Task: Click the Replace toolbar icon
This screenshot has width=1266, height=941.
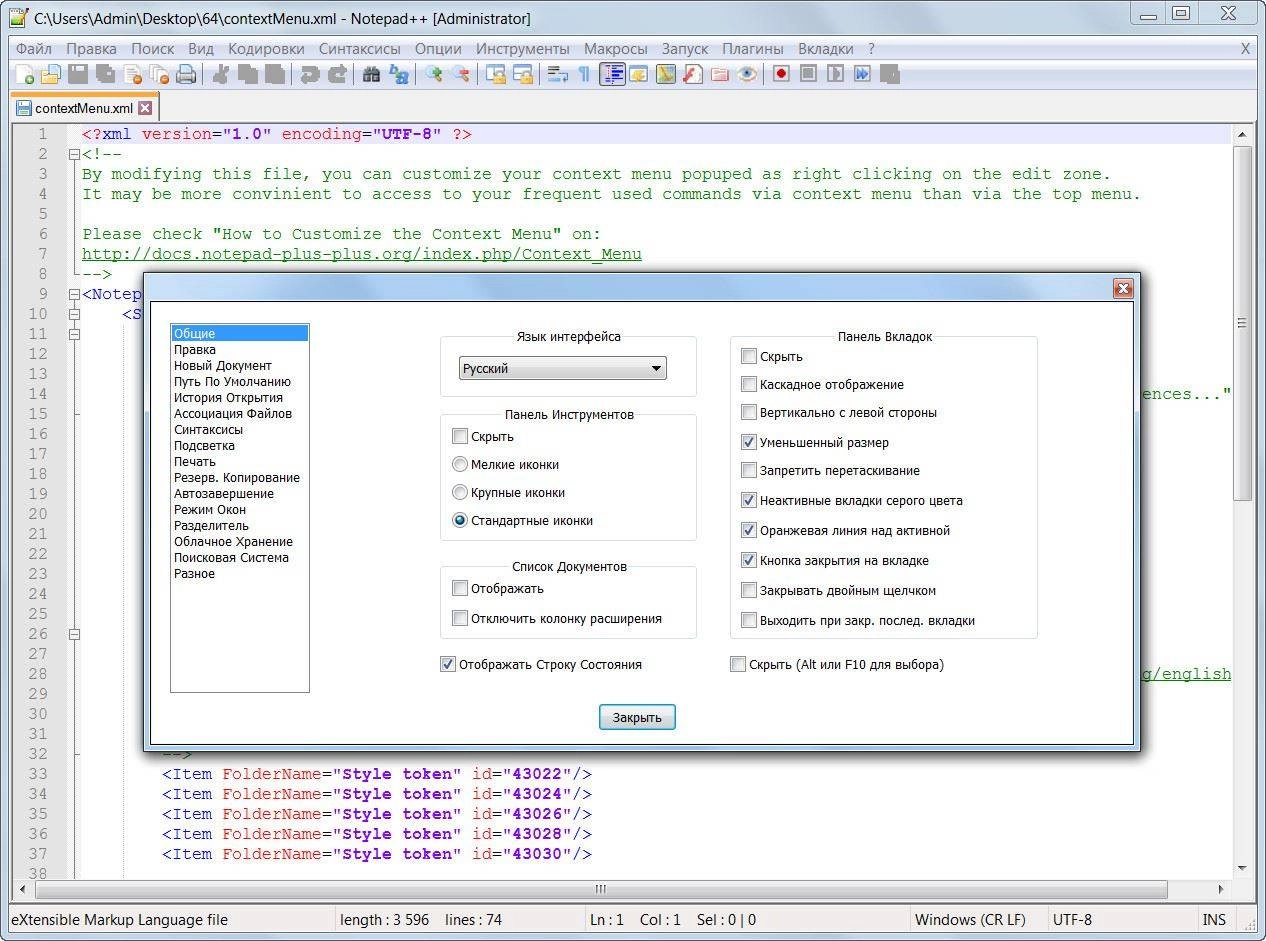Action: point(399,74)
